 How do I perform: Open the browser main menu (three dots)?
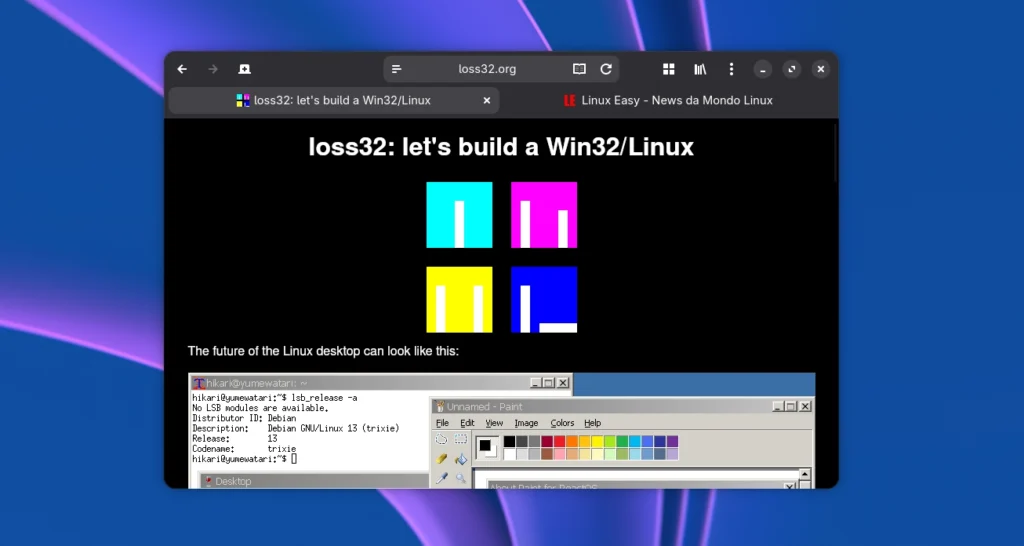731,69
